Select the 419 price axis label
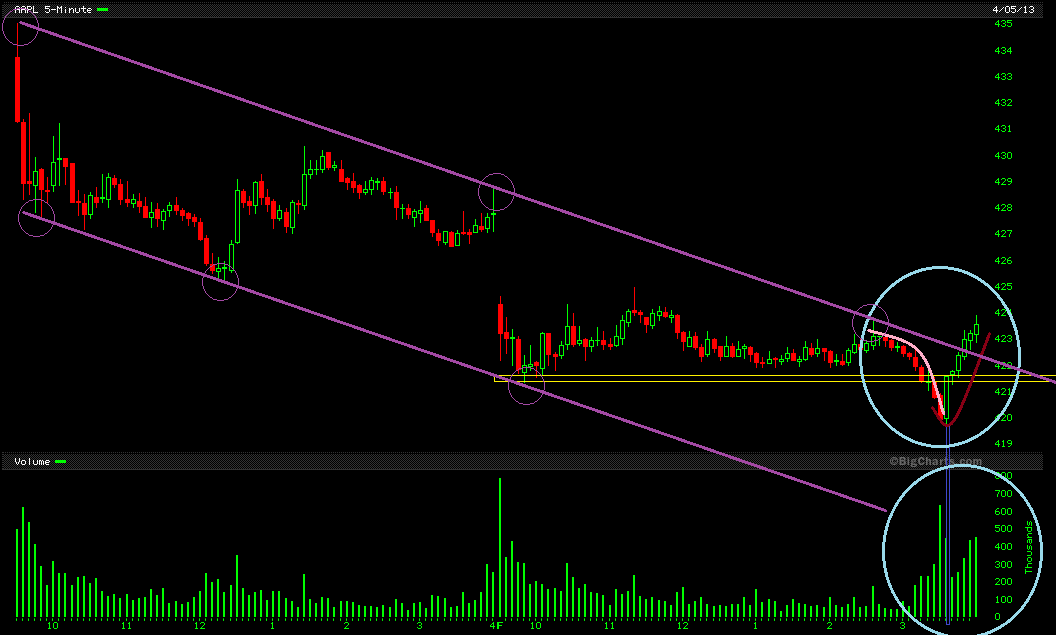Image resolution: width=1056 pixels, height=635 pixels. [x=1003, y=444]
